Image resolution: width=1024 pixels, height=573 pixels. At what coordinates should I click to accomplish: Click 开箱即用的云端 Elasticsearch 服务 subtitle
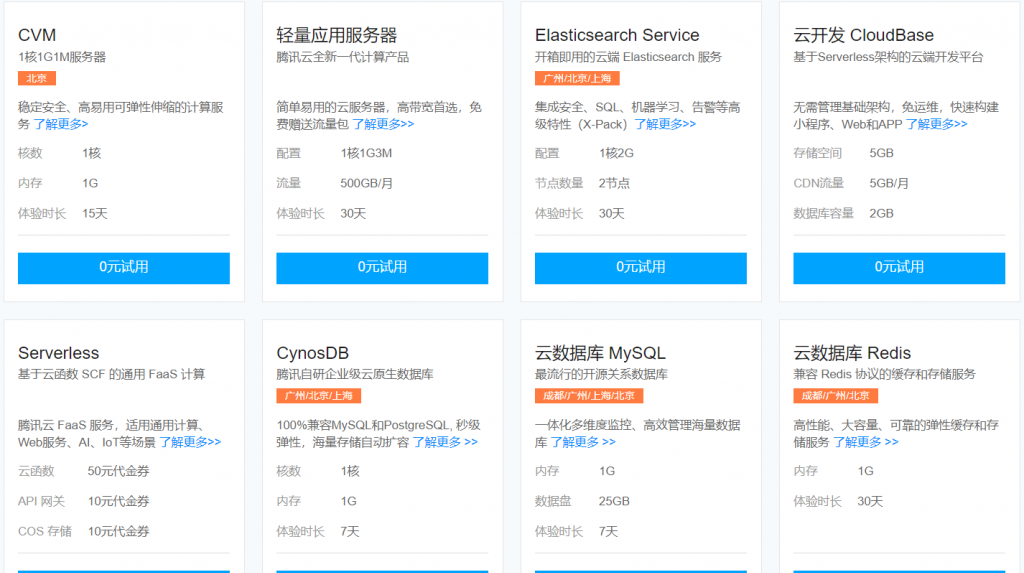point(628,57)
